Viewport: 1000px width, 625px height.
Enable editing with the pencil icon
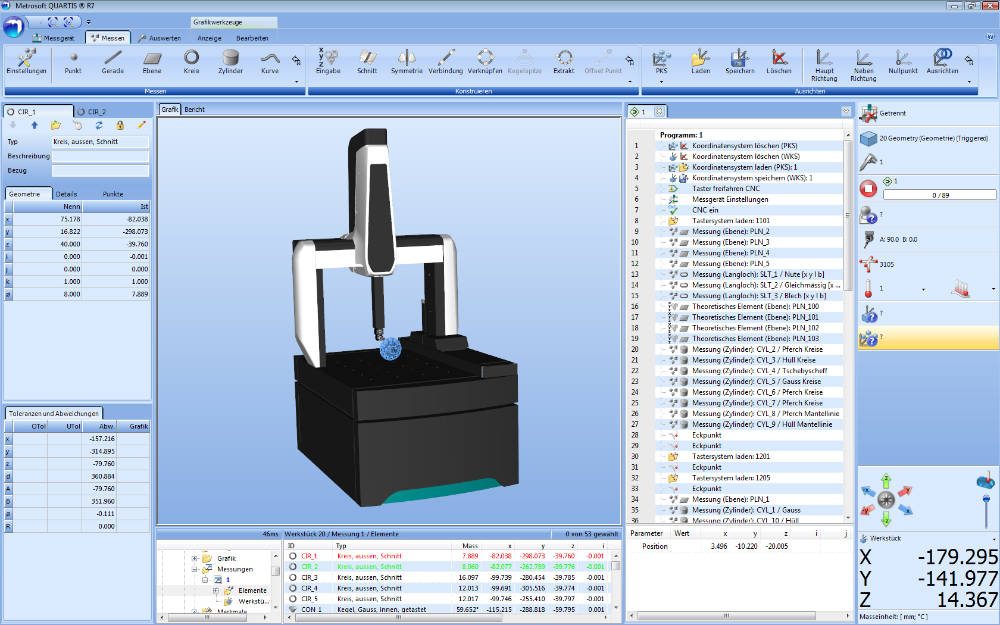point(142,125)
